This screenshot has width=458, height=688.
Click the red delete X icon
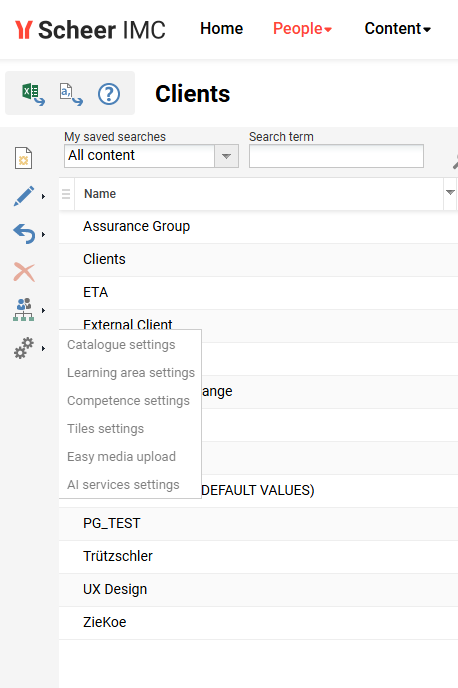24,272
